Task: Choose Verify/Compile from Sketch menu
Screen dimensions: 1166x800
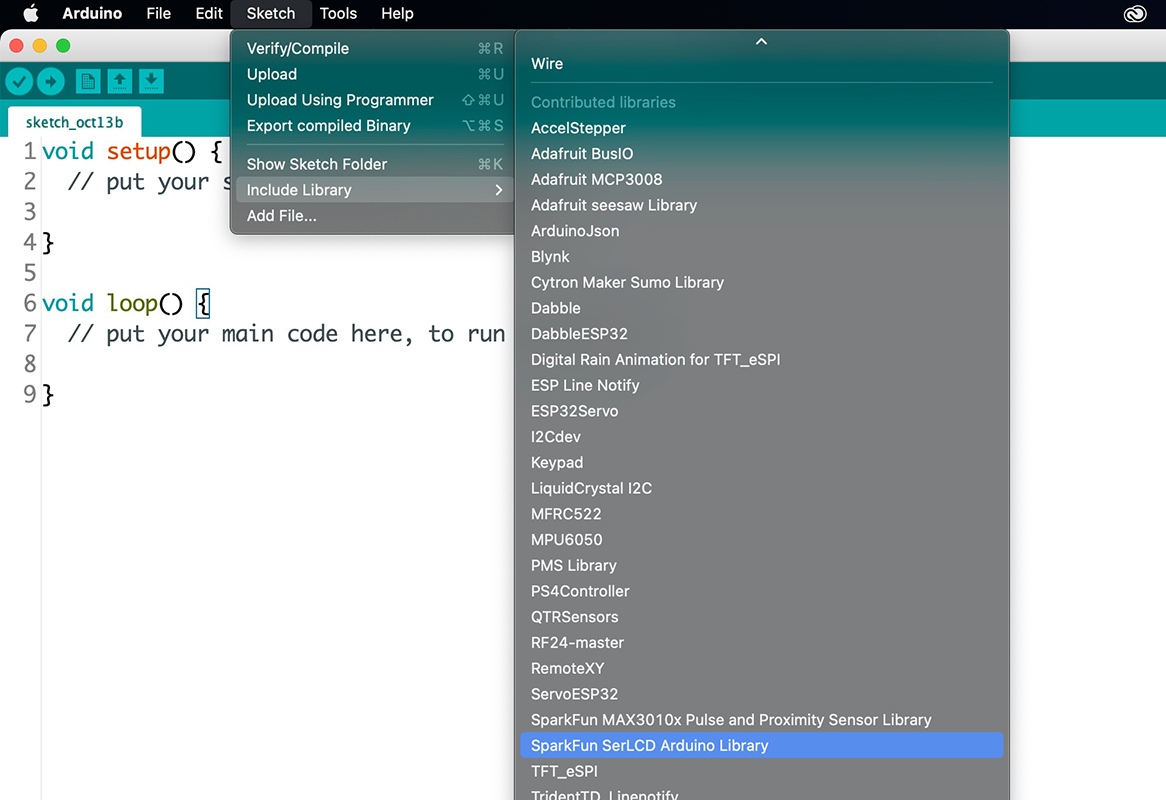Action: [x=374, y=48]
